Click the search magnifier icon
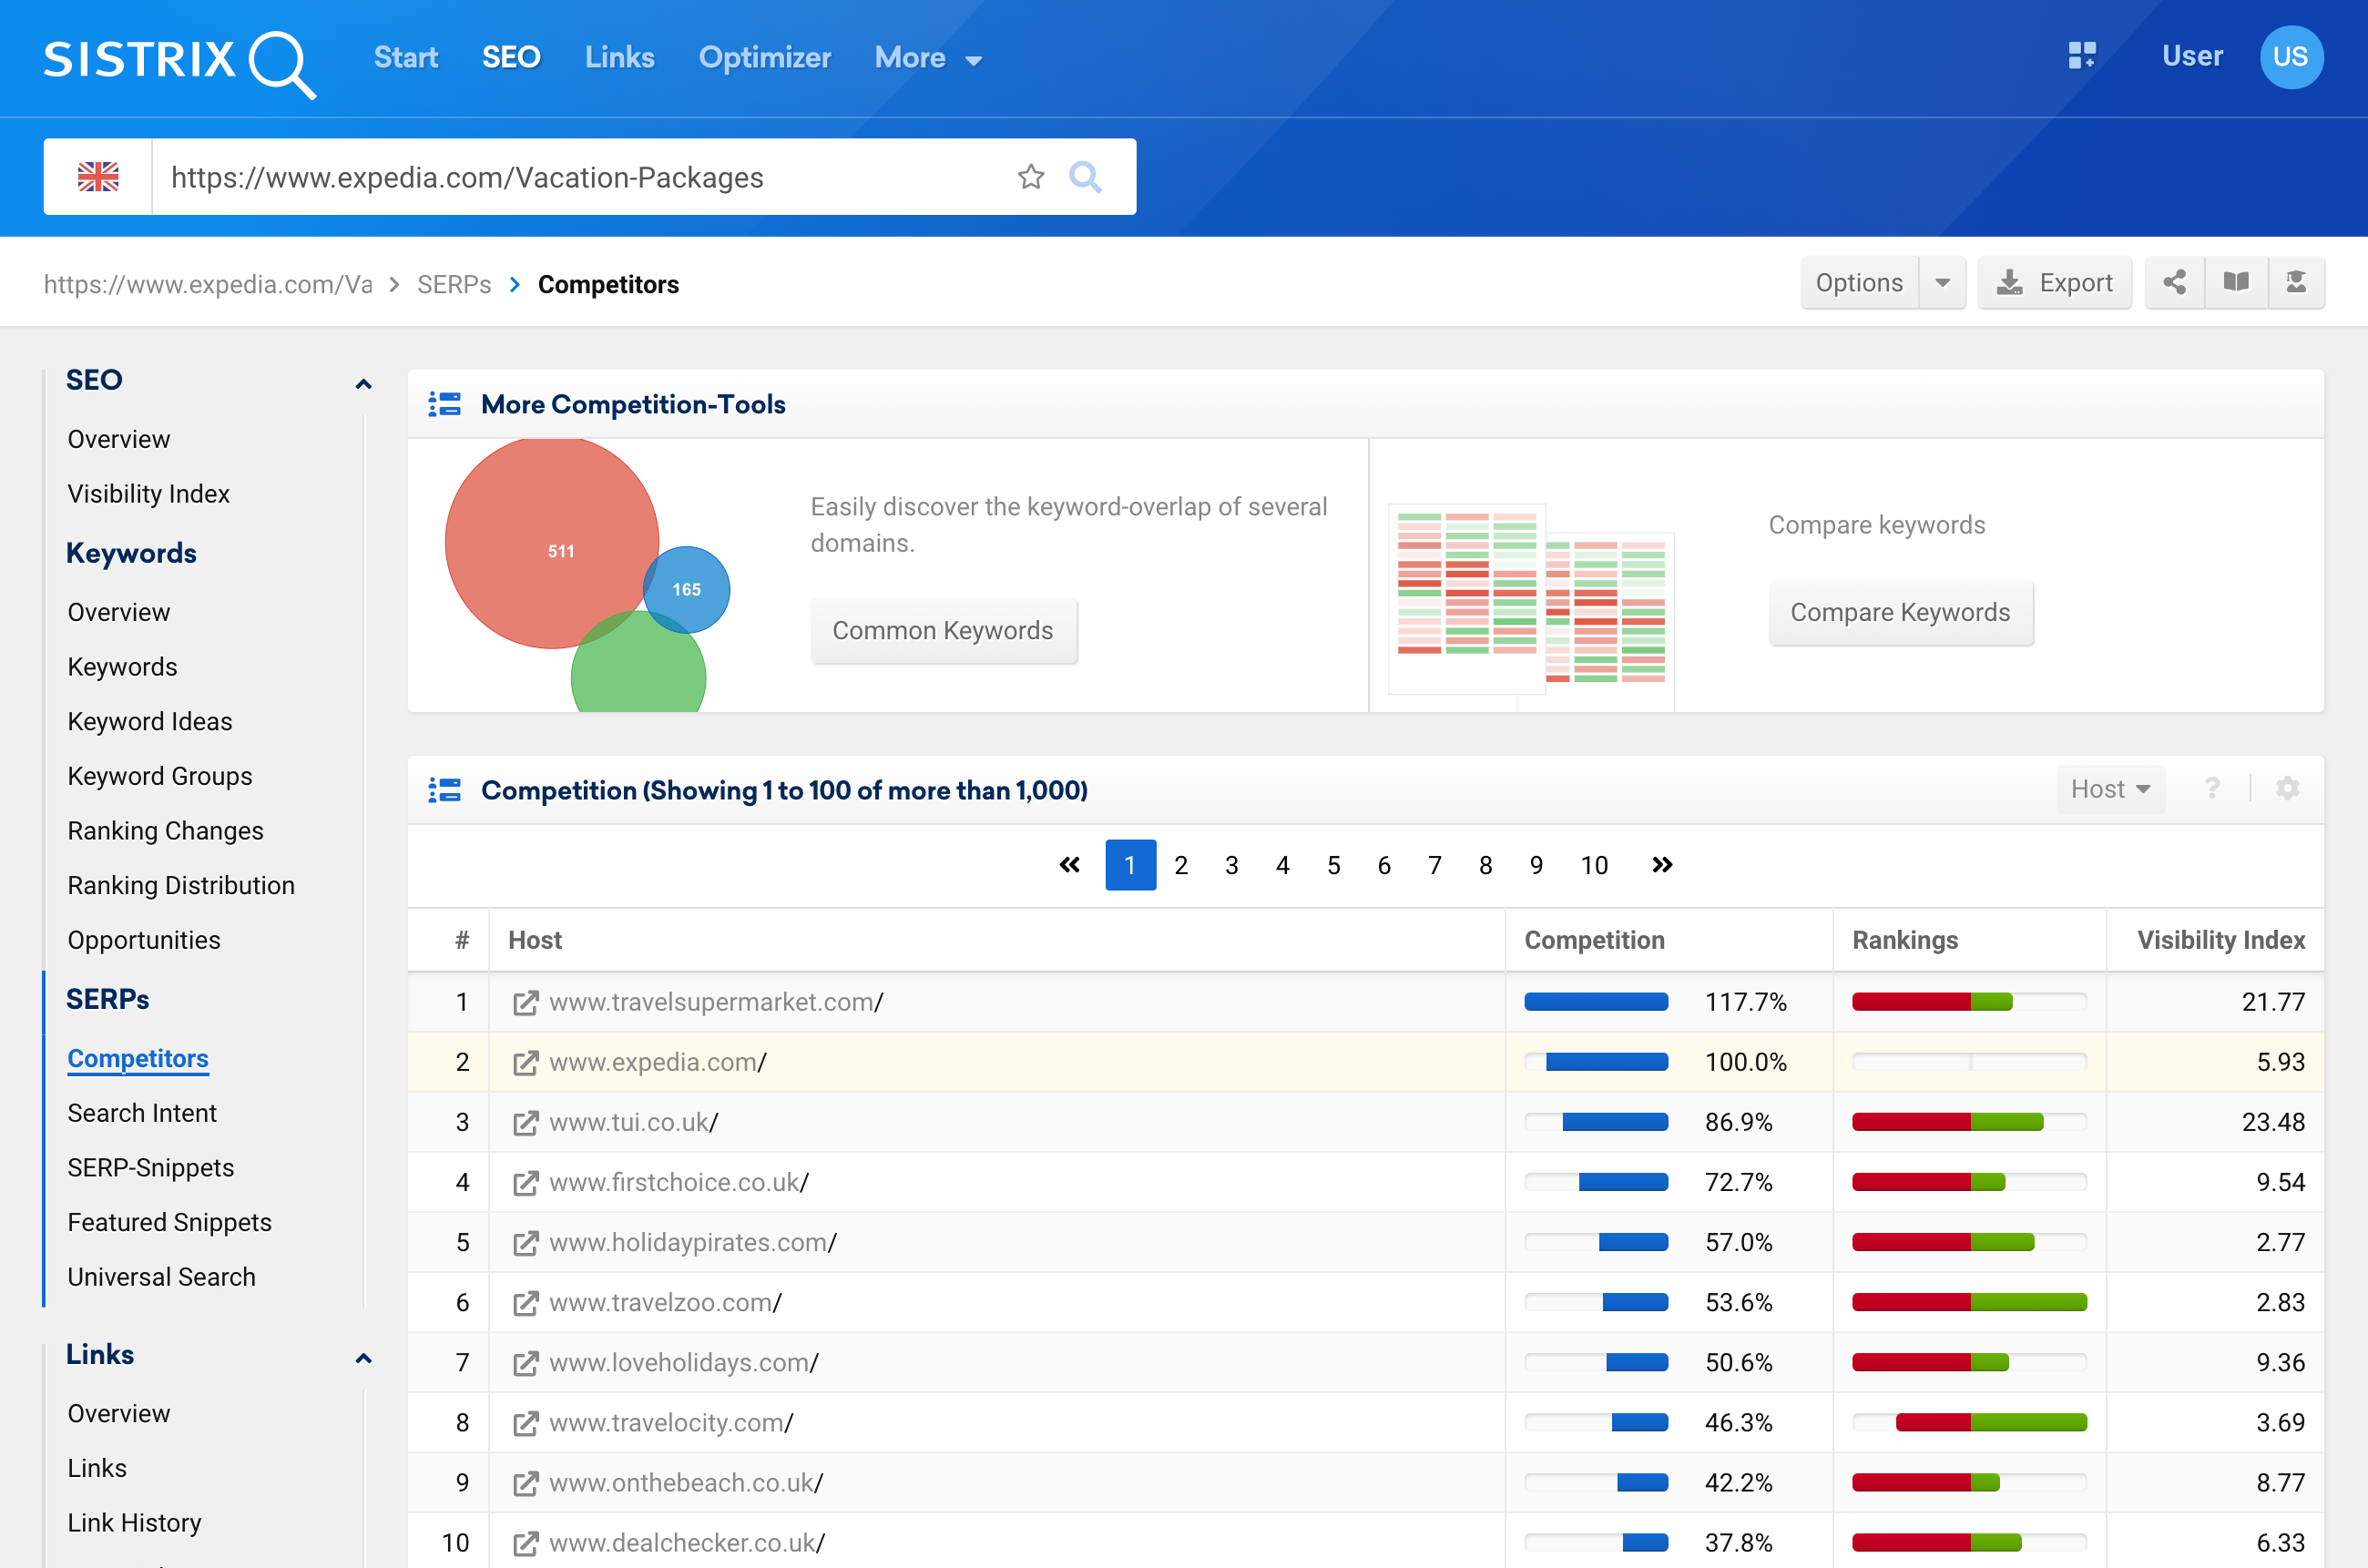Viewport: 2368px width, 1568px height. click(x=1085, y=177)
